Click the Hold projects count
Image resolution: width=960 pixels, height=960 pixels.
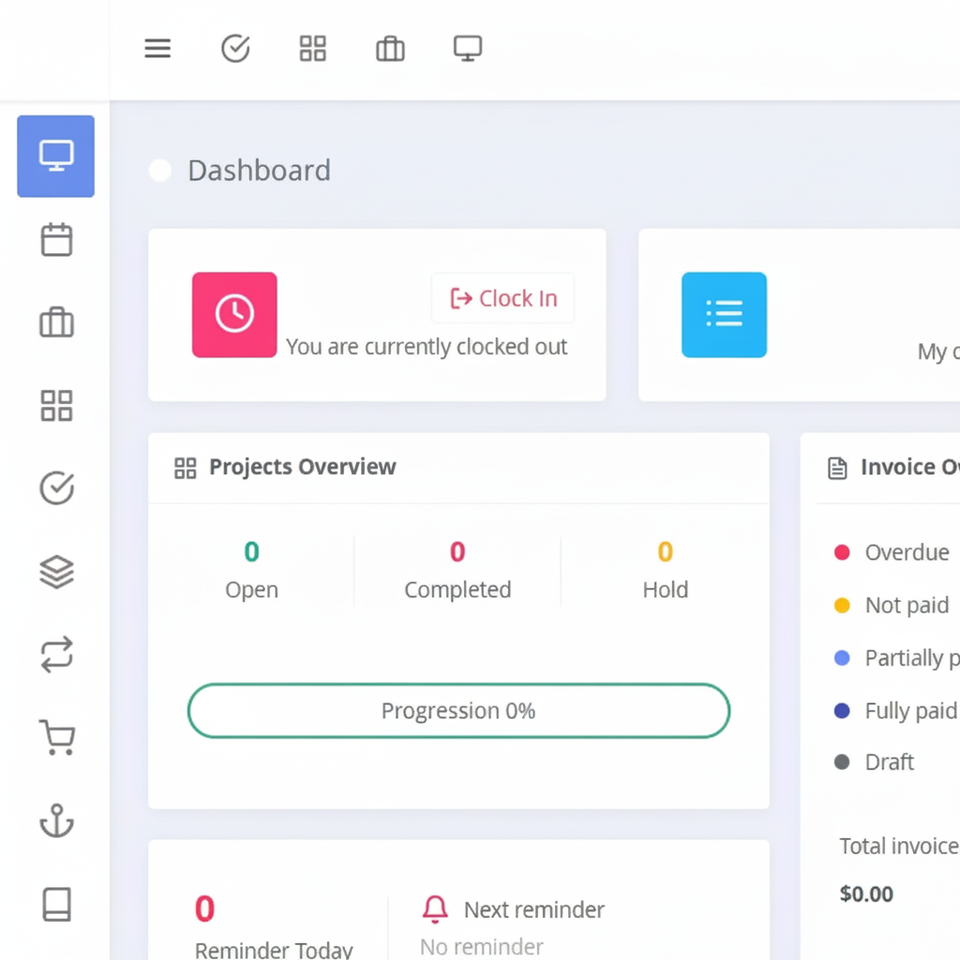pos(666,552)
